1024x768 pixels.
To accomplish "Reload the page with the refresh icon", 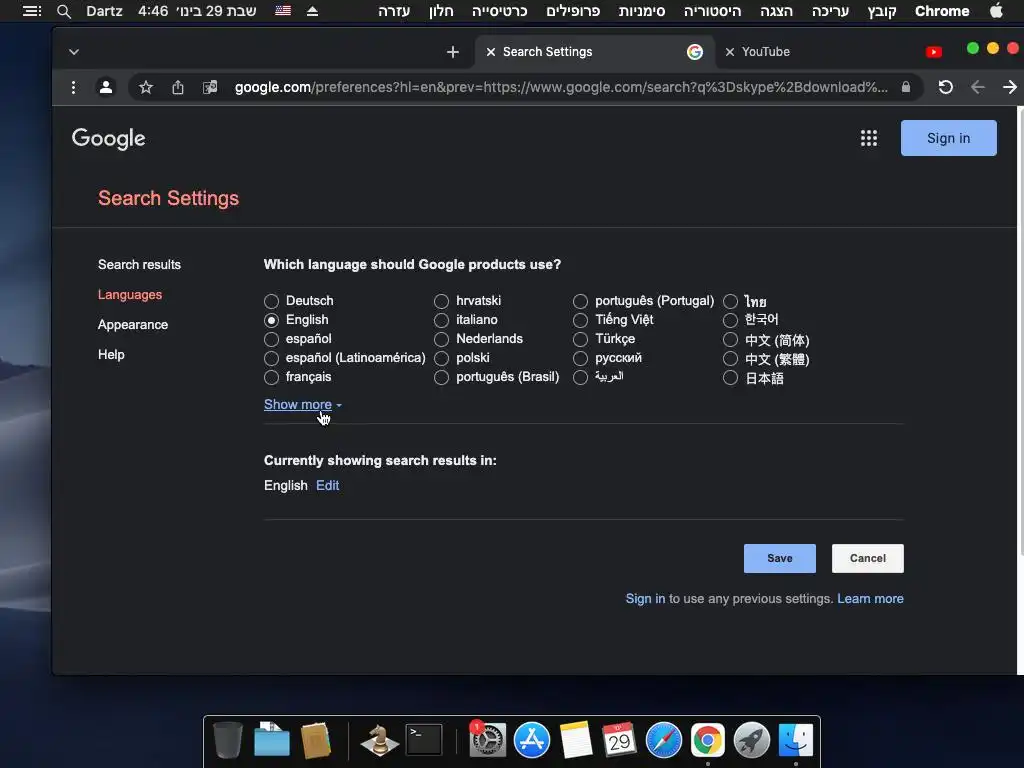I will coord(945,87).
